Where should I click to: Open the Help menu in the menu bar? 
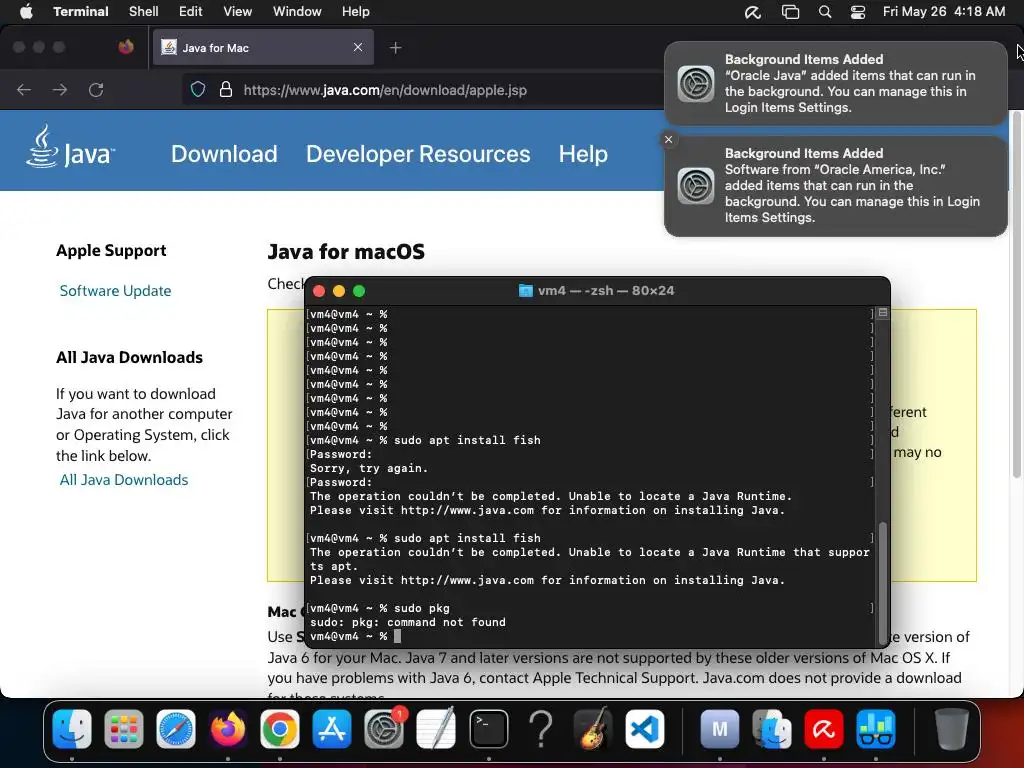click(356, 12)
